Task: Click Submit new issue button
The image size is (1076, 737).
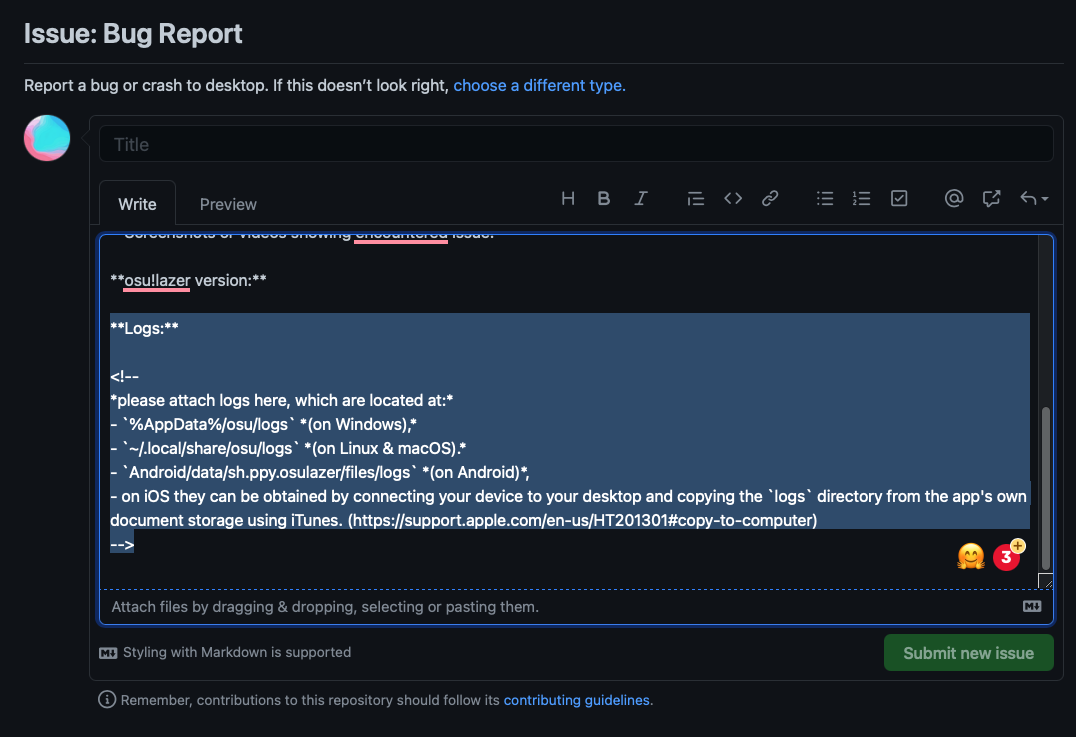Action: 968,653
